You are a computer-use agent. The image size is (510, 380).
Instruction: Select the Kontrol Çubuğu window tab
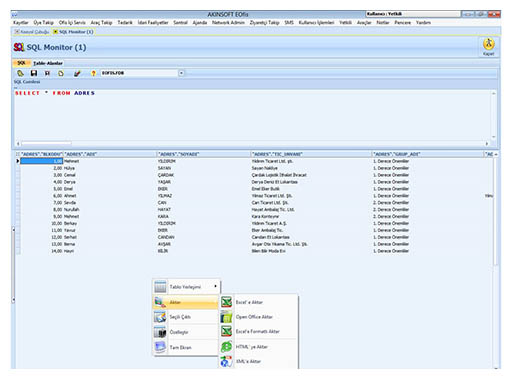point(32,32)
